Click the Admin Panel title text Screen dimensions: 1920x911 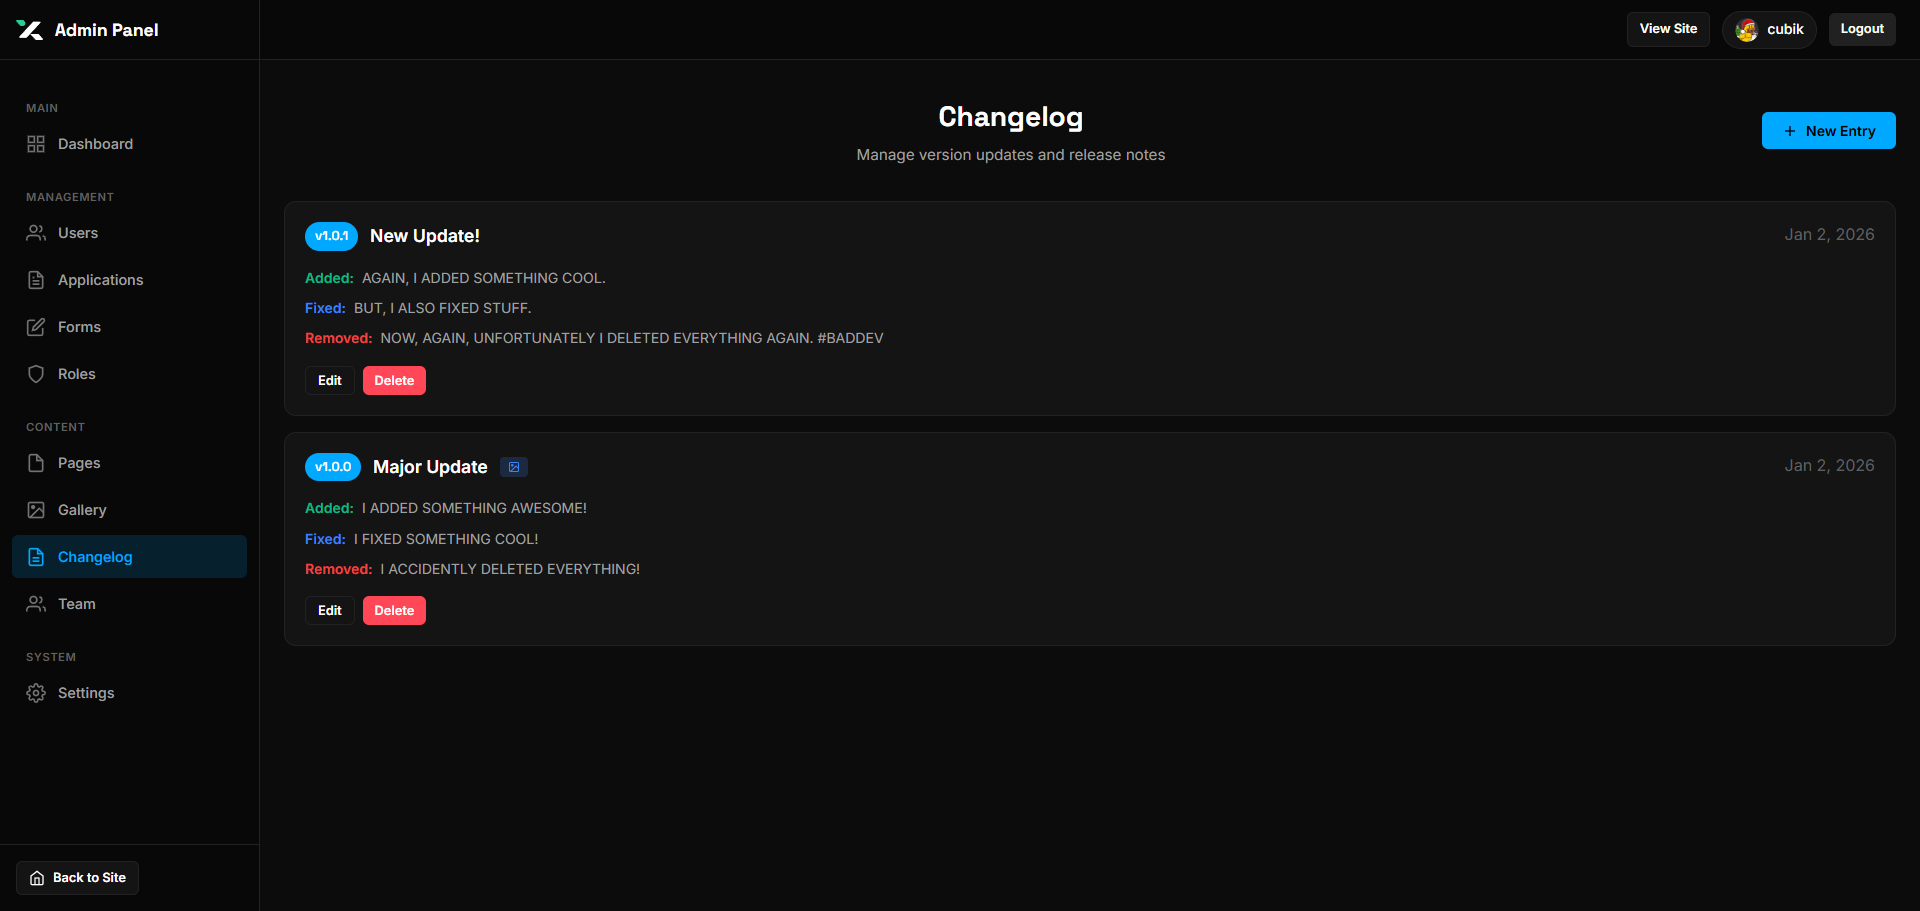pos(107,30)
